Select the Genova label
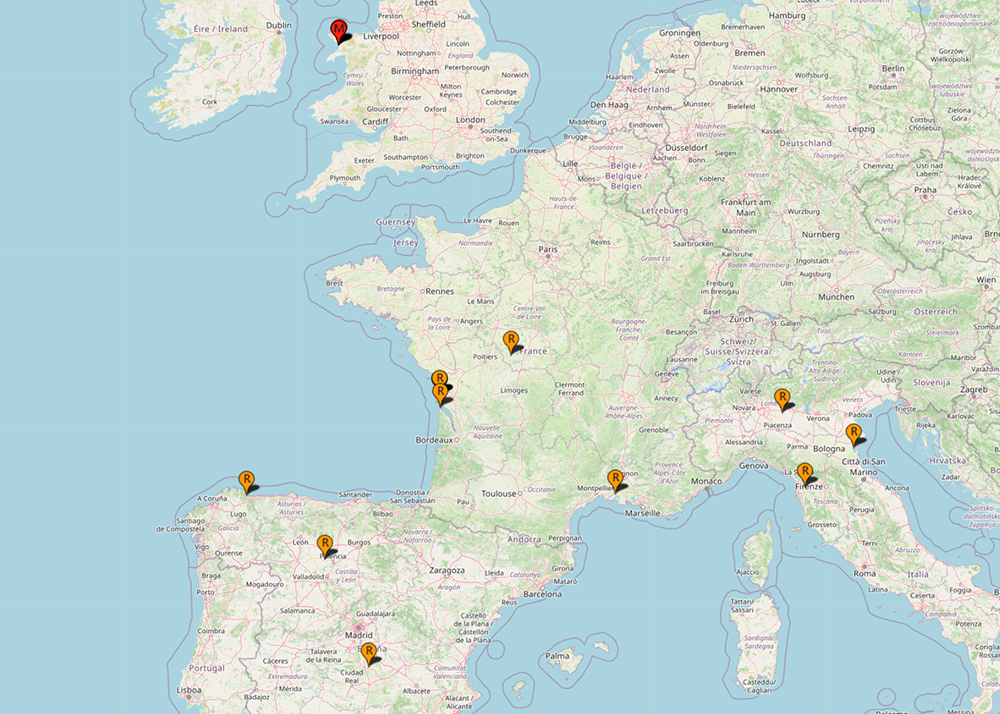The image size is (1000, 714). click(753, 466)
